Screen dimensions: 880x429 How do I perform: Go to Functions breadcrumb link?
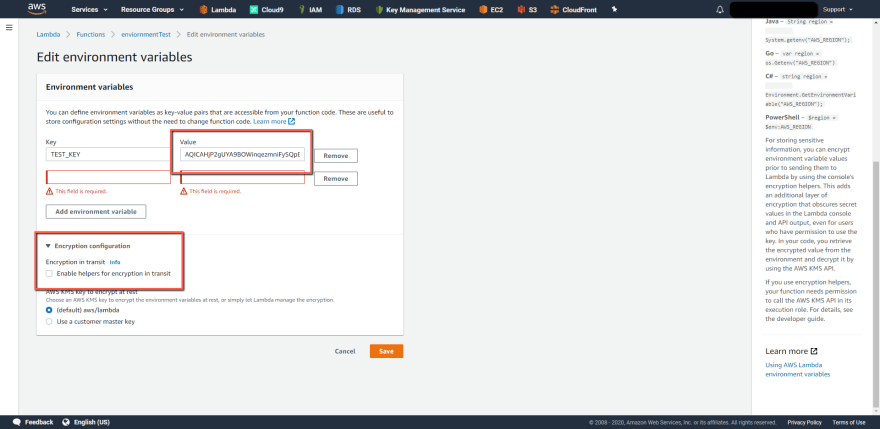click(90, 34)
